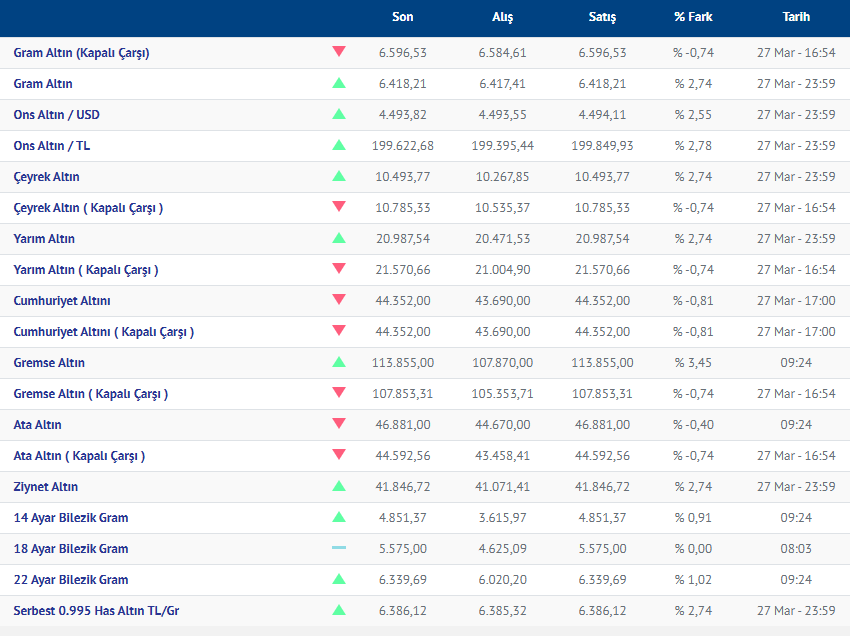Screen dimensions: 850x636
Task: Select the Satış column header
Action: click(x=602, y=17)
